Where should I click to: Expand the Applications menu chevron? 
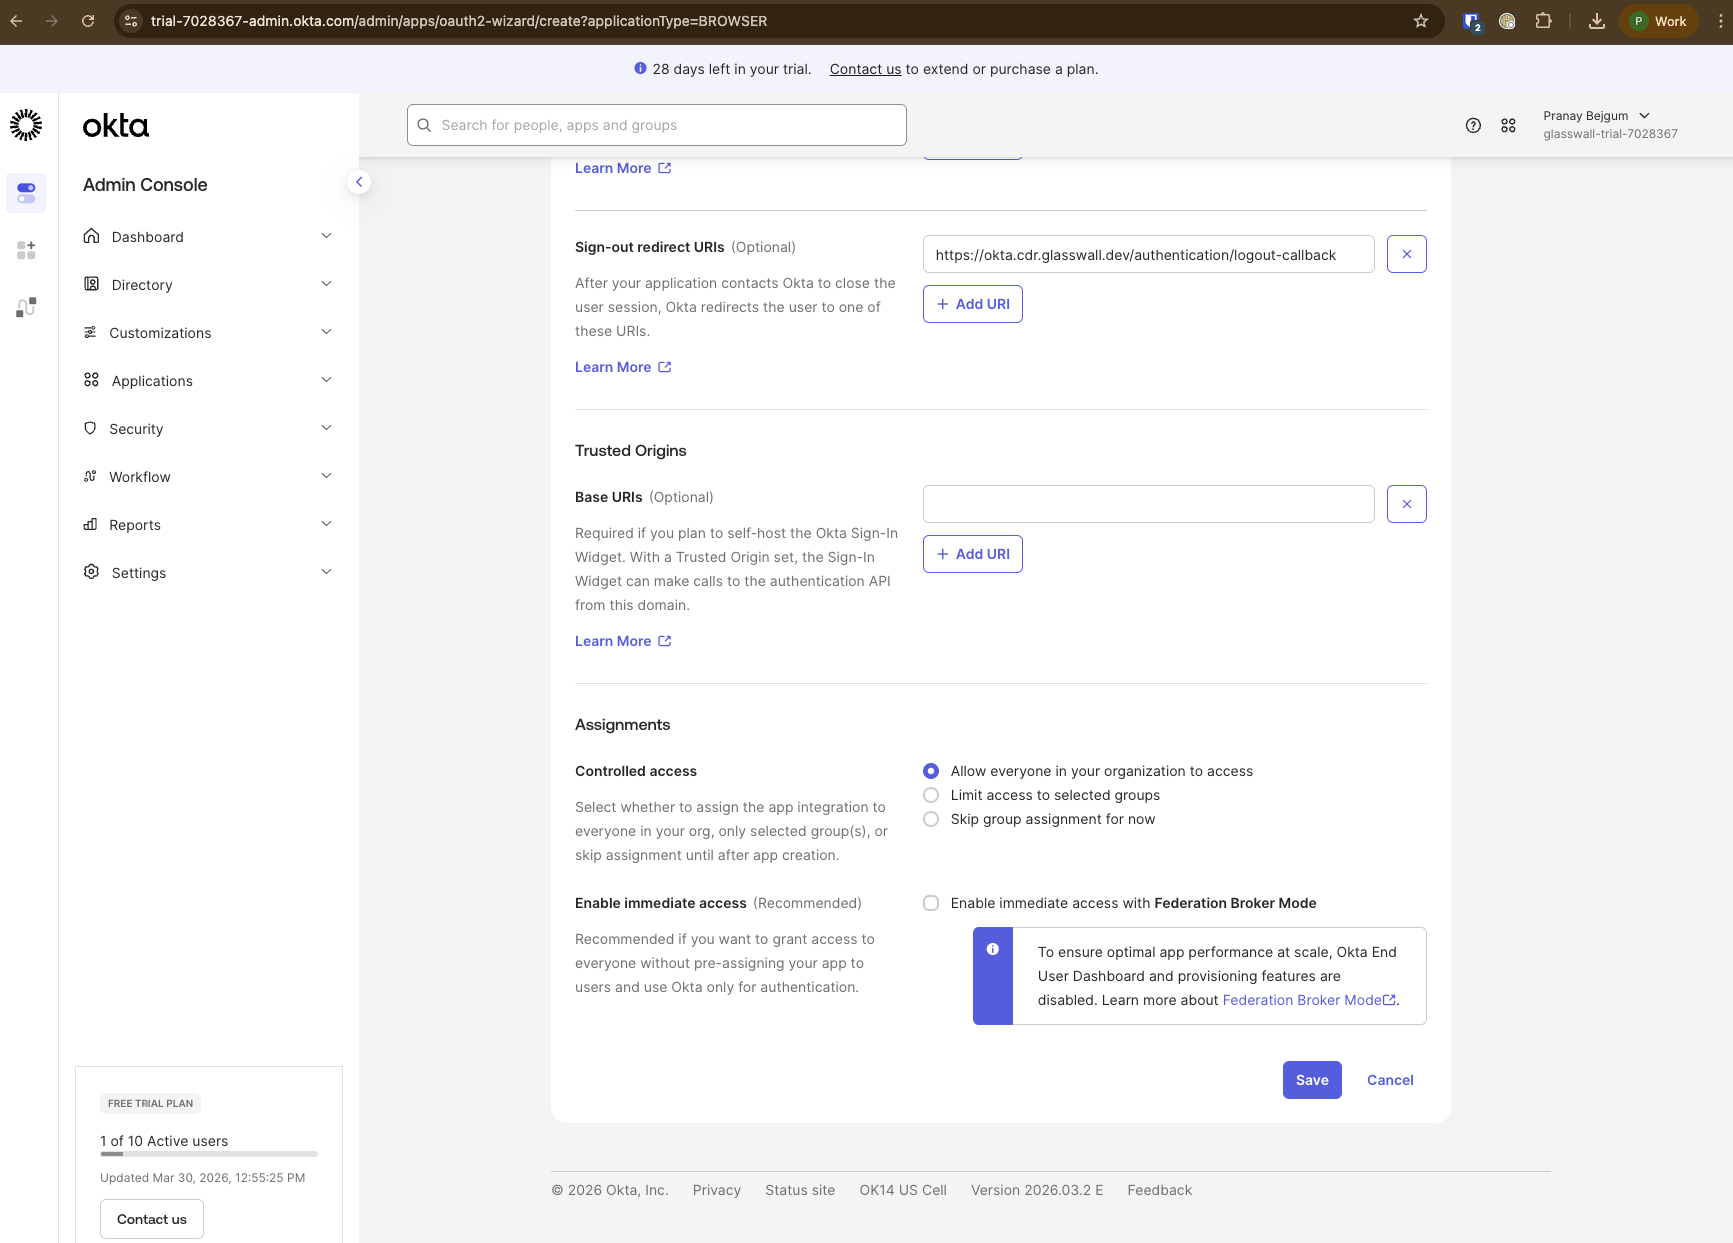326,380
